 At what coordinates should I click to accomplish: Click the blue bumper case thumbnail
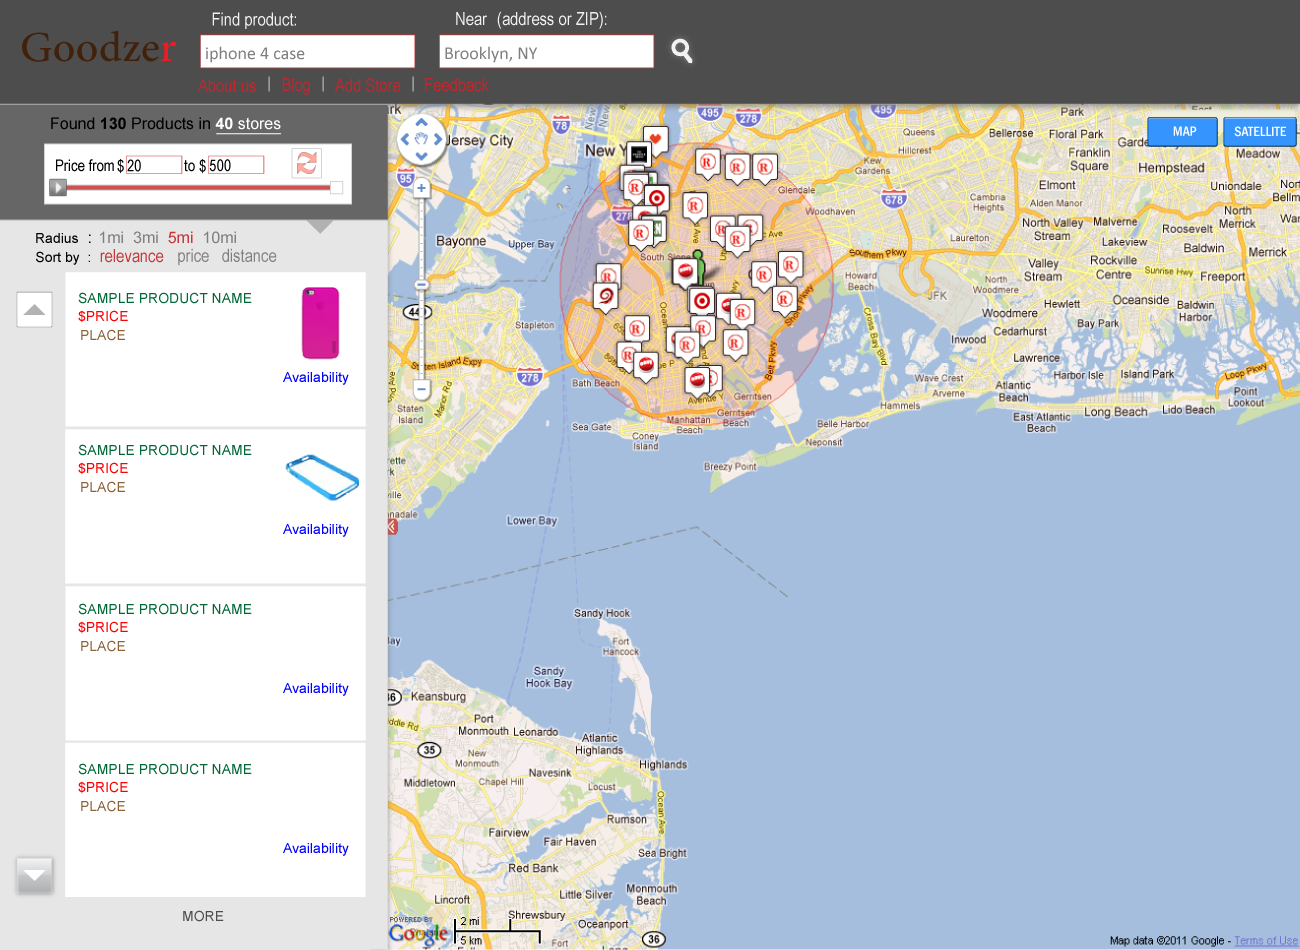point(322,477)
